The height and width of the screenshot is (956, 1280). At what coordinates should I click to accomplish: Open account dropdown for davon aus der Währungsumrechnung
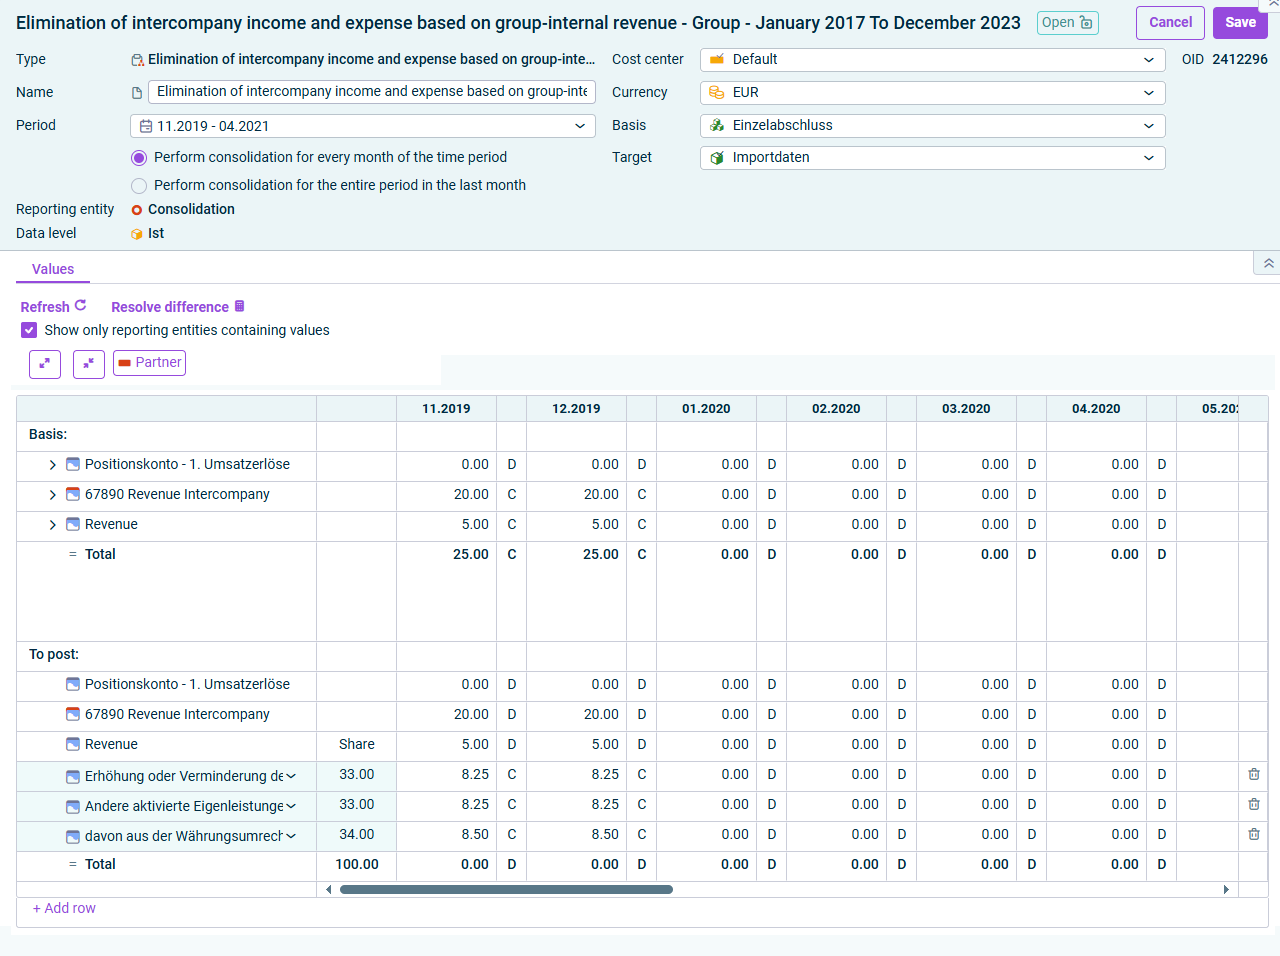[x=291, y=837]
